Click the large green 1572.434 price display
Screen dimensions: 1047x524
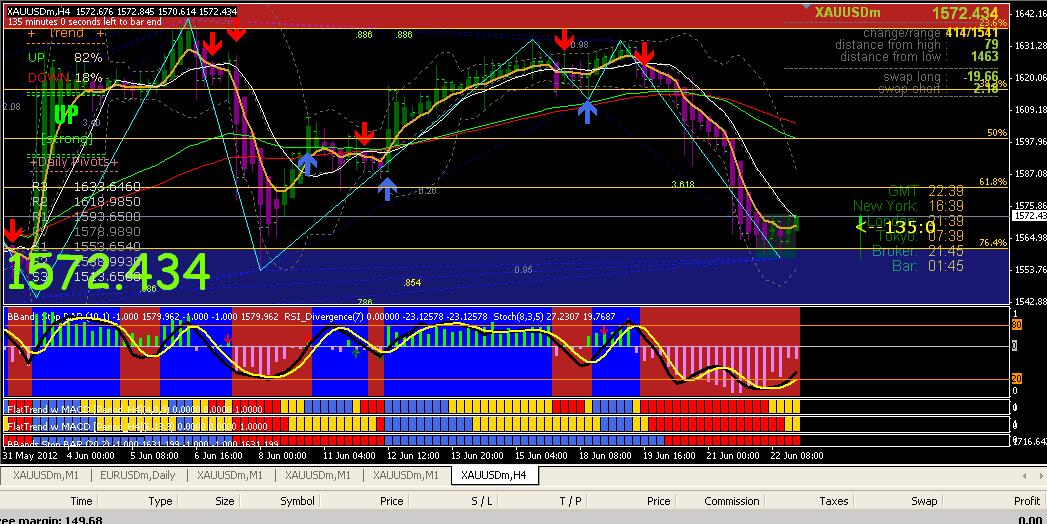(x=110, y=272)
